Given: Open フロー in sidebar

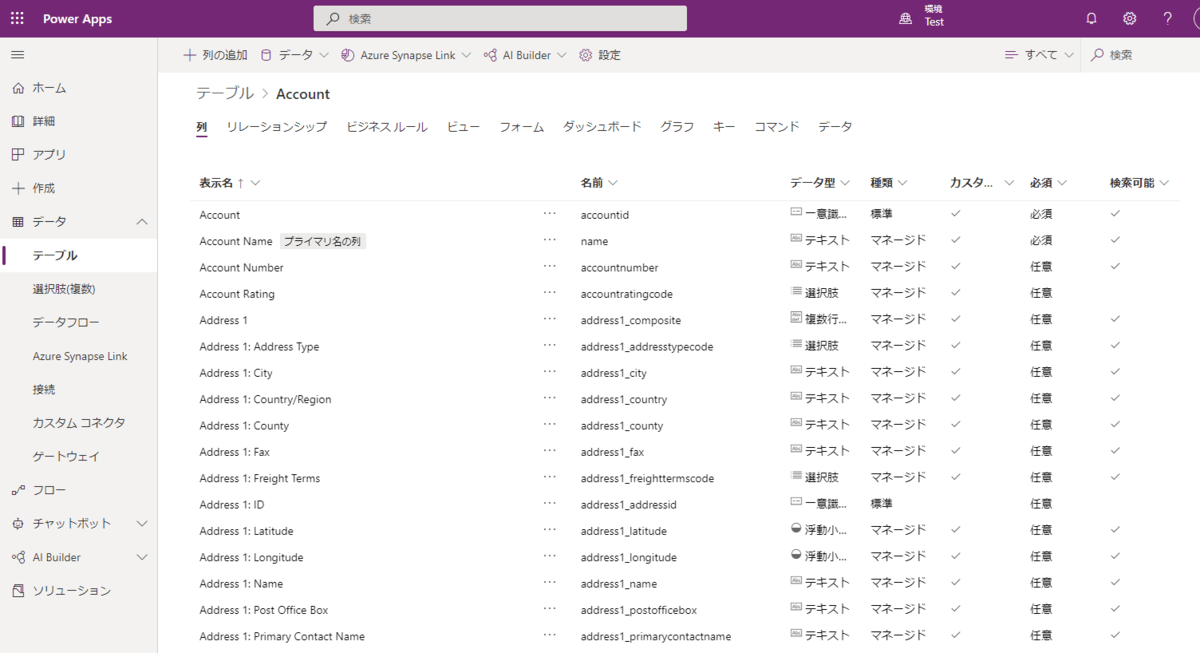Looking at the screenshot, I should tap(49, 490).
